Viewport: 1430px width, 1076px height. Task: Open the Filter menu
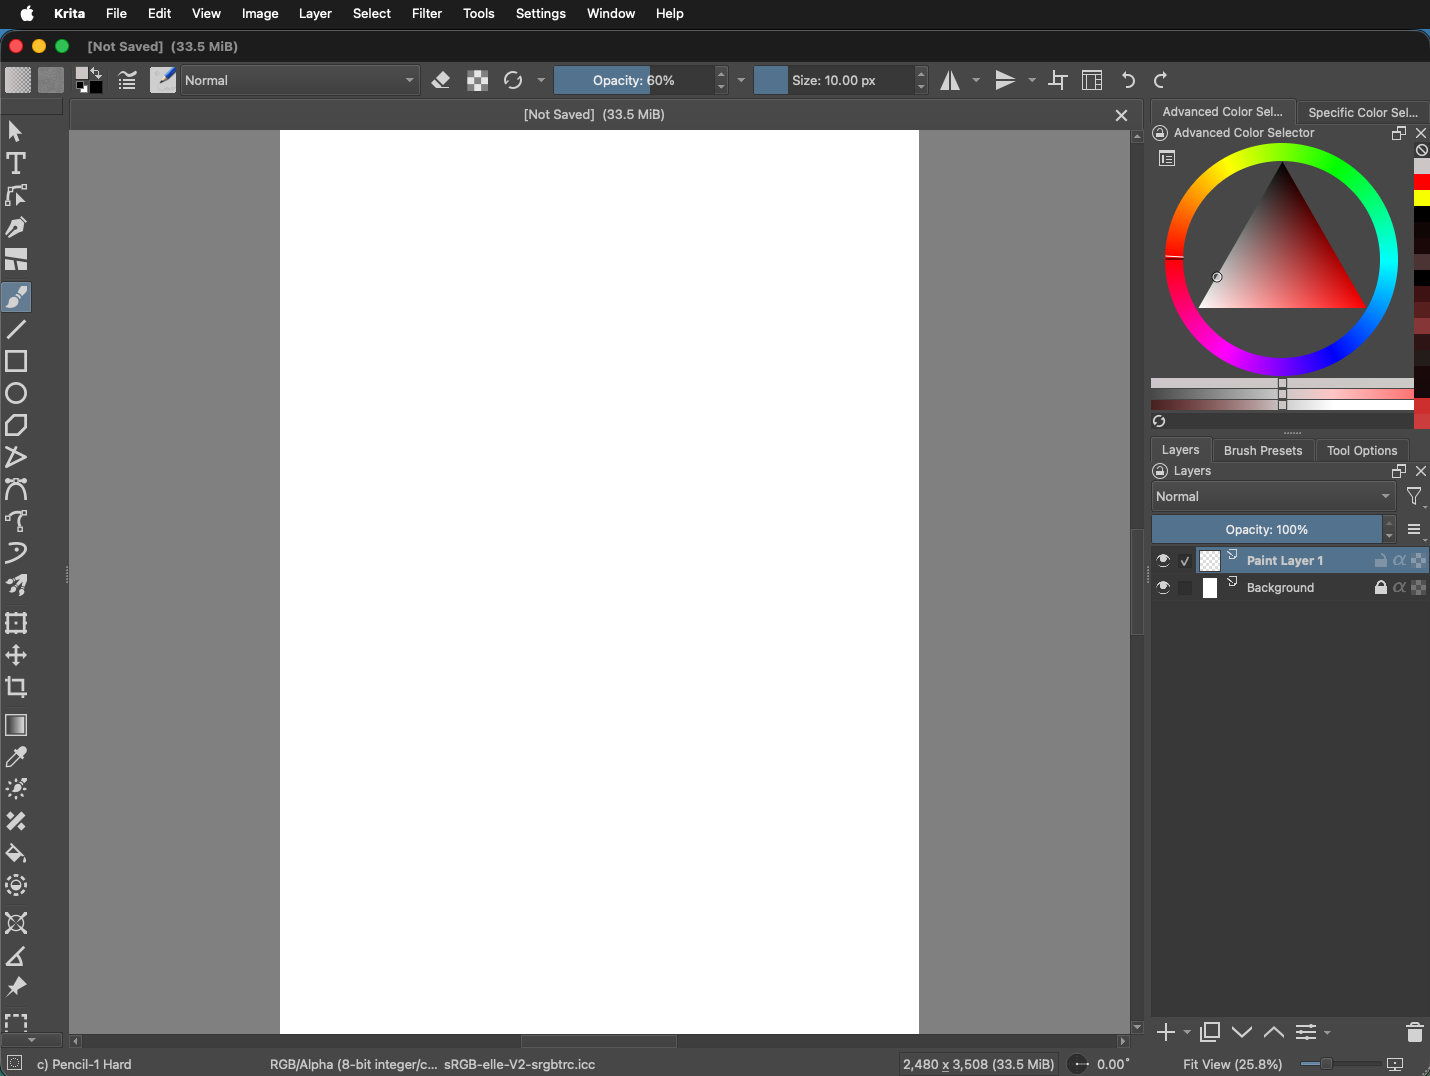tap(427, 13)
